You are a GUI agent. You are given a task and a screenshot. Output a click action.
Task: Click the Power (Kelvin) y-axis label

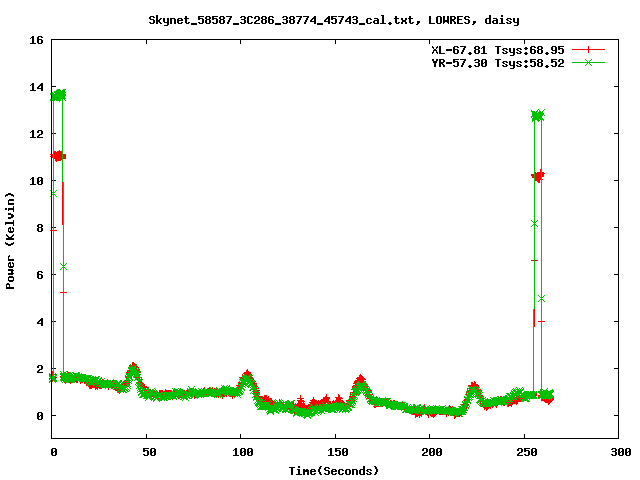coord(10,240)
